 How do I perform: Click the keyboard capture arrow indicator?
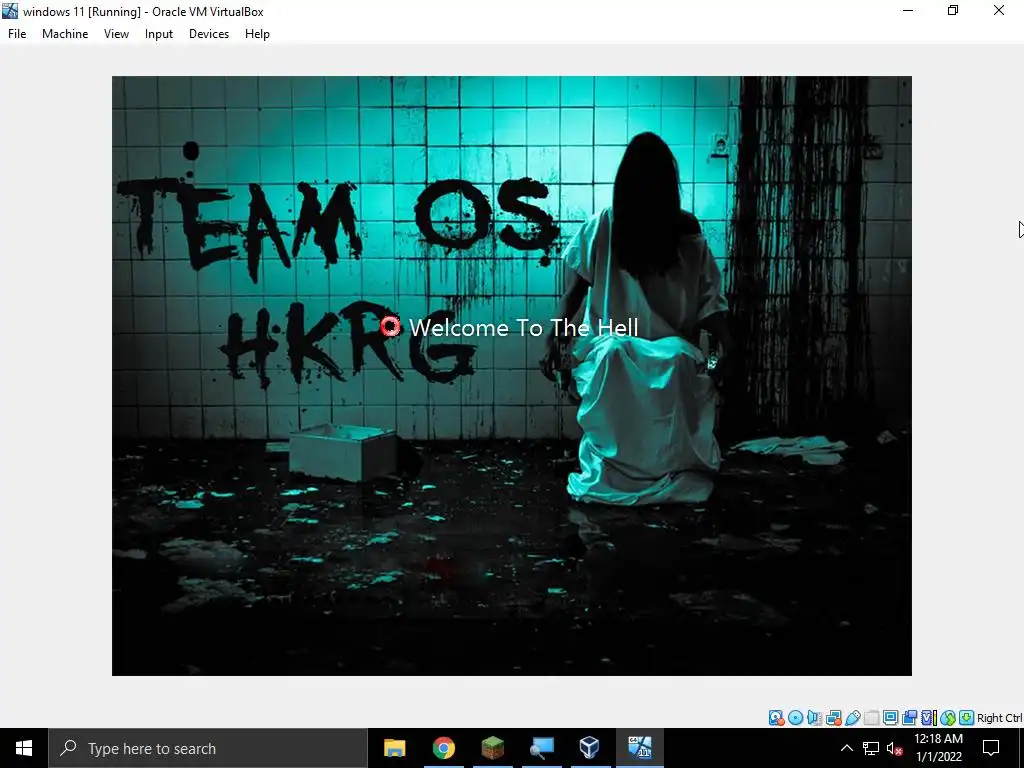967,718
